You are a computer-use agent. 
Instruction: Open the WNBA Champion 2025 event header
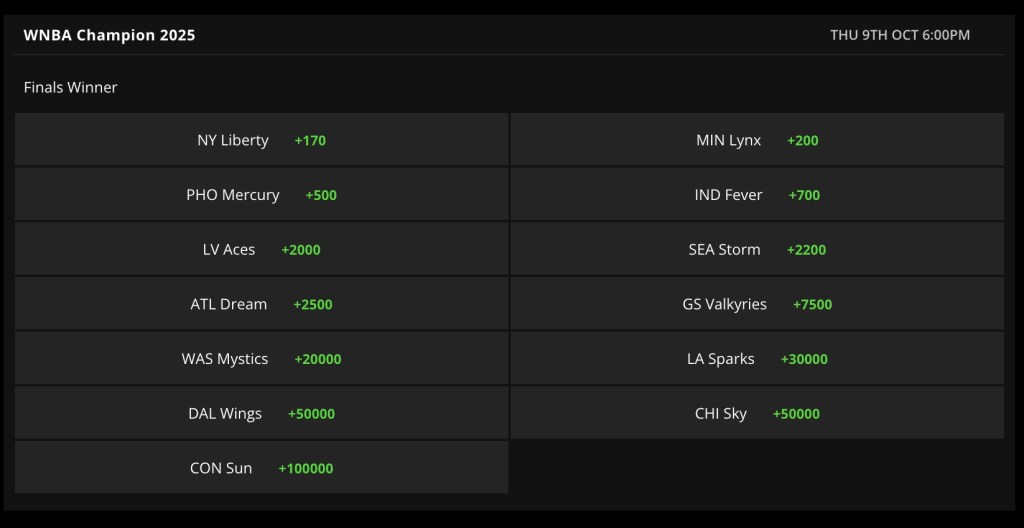tap(109, 35)
